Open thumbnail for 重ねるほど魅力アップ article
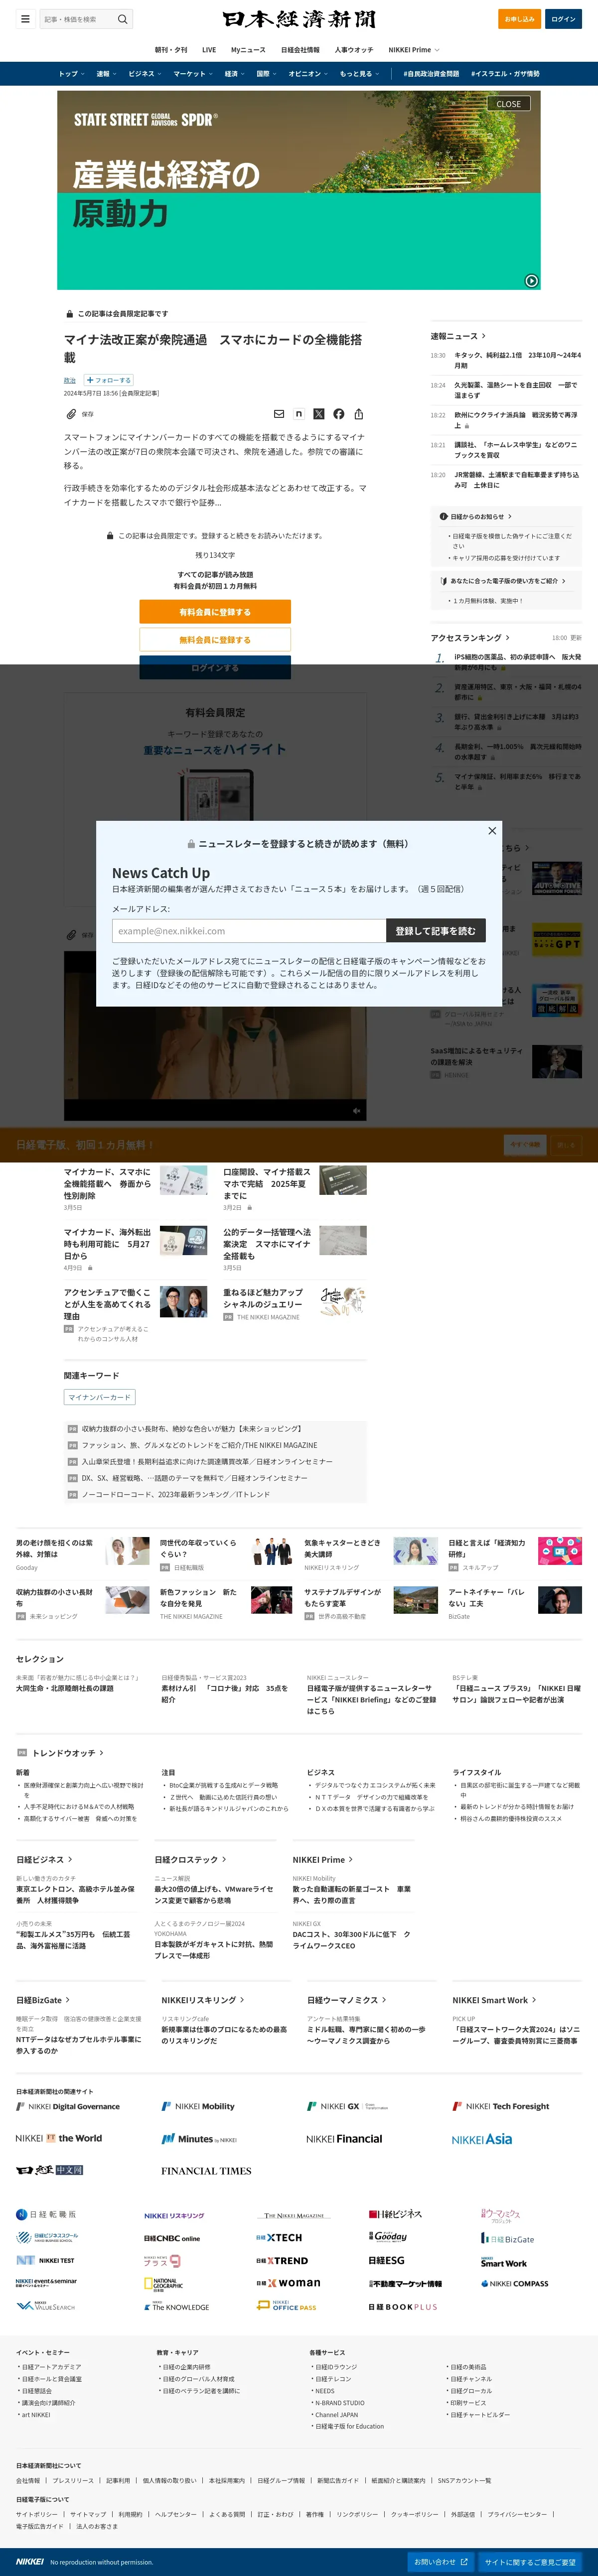The image size is (598, 2576). [343, 1300]
